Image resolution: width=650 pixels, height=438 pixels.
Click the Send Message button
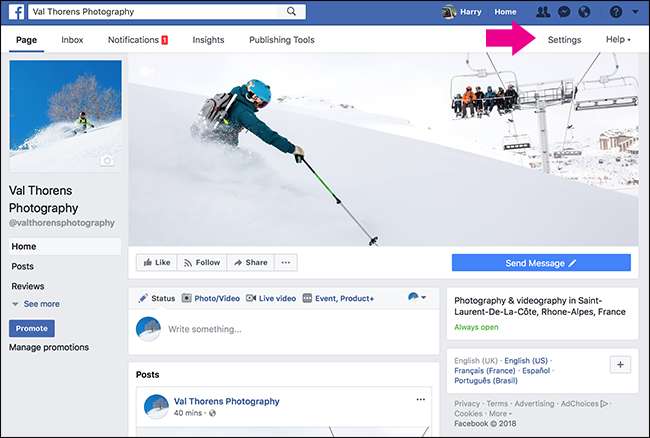541,263
